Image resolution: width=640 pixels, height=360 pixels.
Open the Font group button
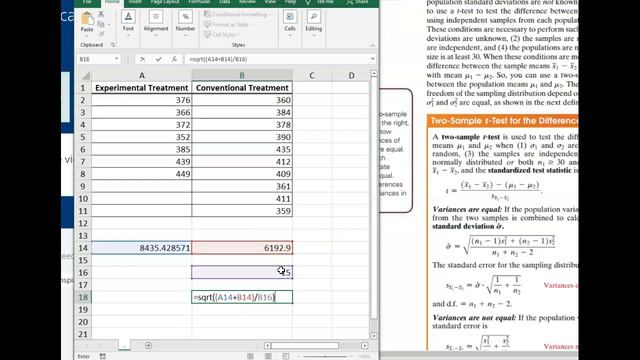tap(128, 23)
